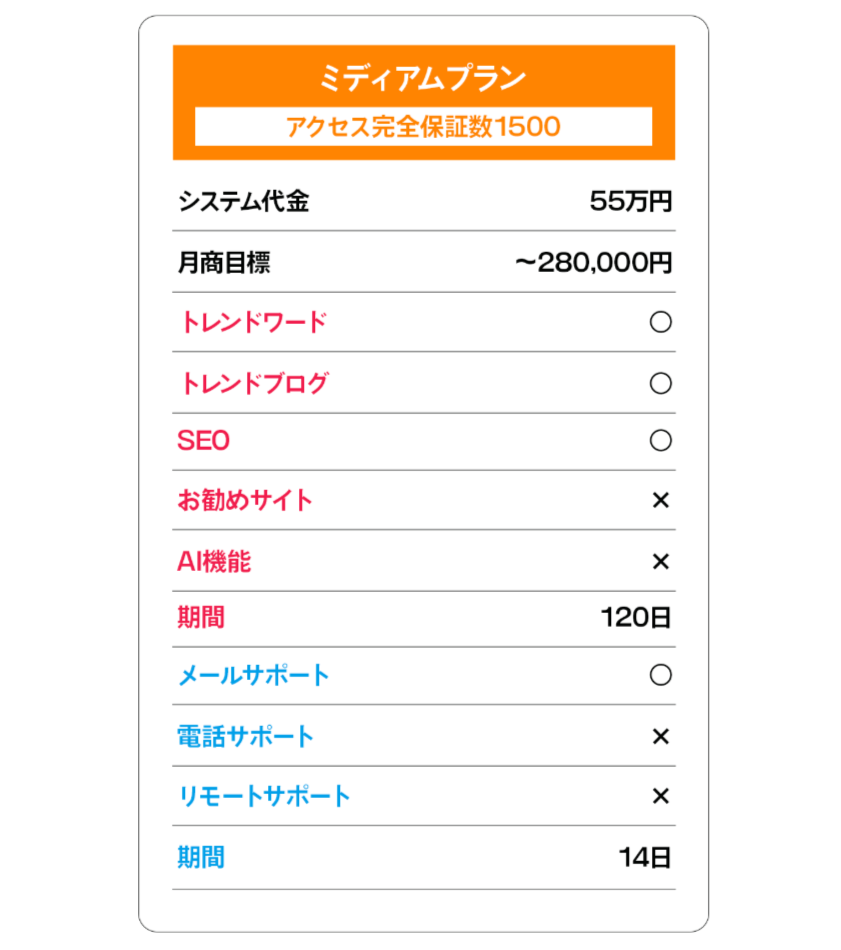Click the 14日 support period value
This screenshot has height=950, width=841.
[x=645, y=857]
